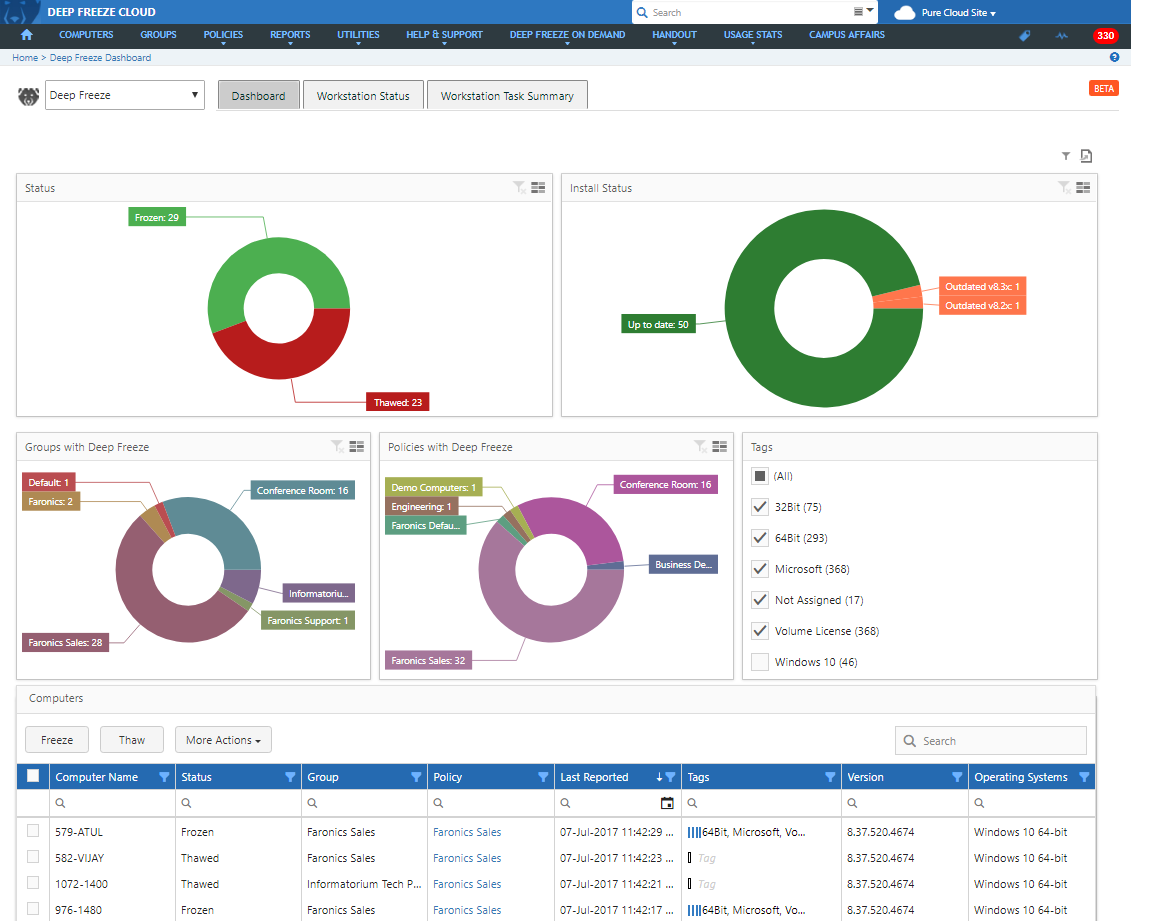Open the activity pulse icon in top bar
Viewport: 1152px width, 921px height.
click(1062, 36)
